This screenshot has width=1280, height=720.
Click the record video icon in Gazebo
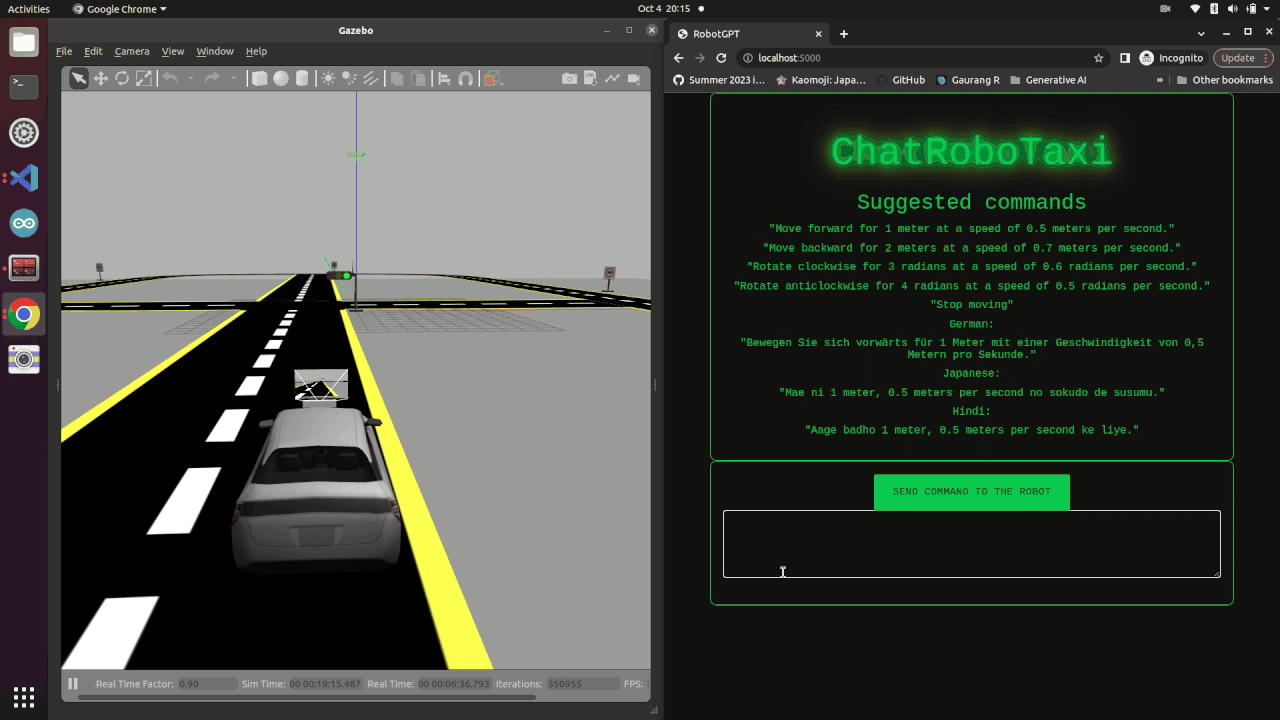coord(634,79)
